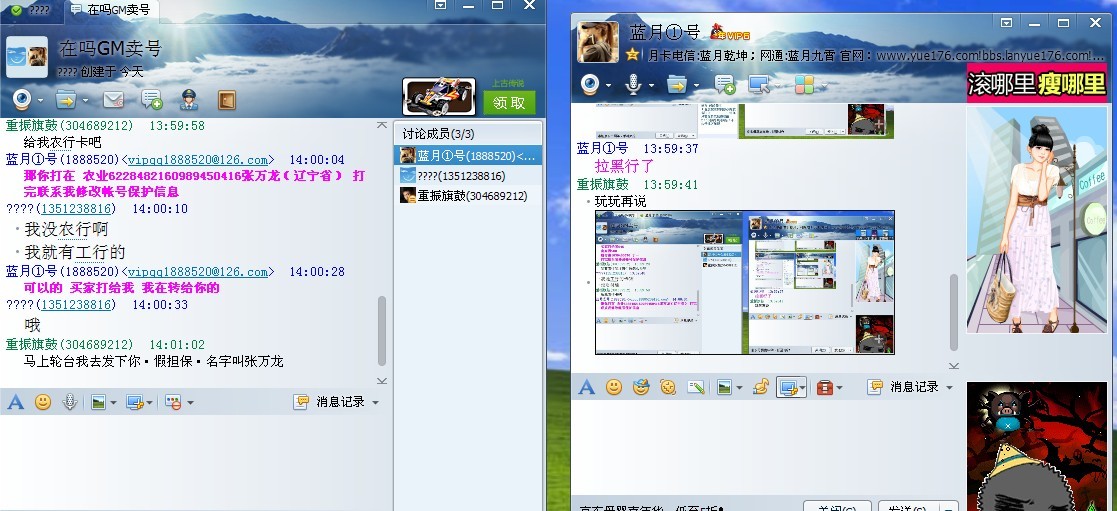Click the discussion chat scrollbar thumb
Image resolution: width=1117 pixels, height=511 pixels.
[x=382, y=331]
